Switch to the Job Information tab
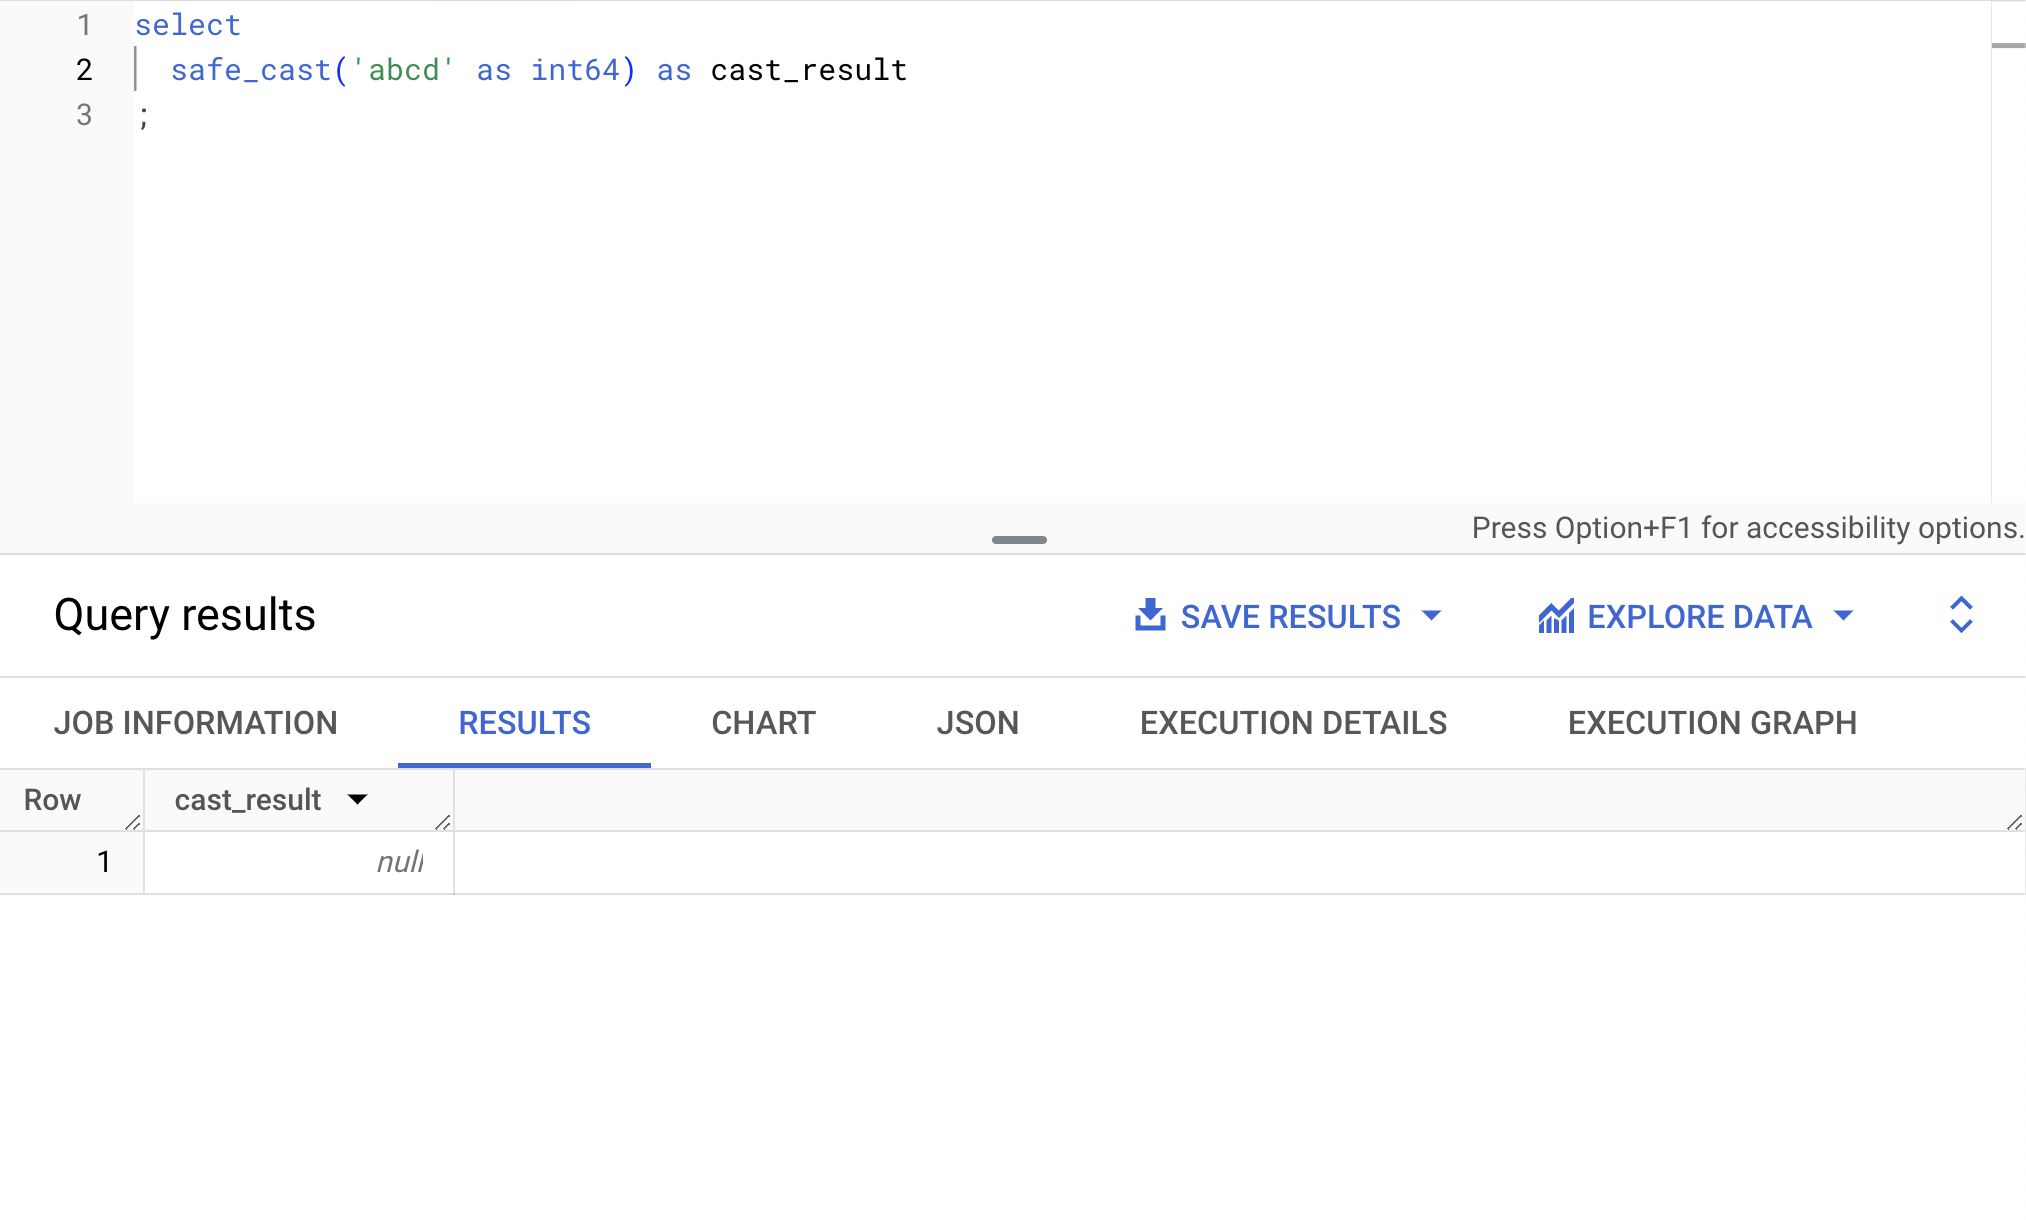The width and height of the screenshot is (2026, 1220). tap(196, 723)
